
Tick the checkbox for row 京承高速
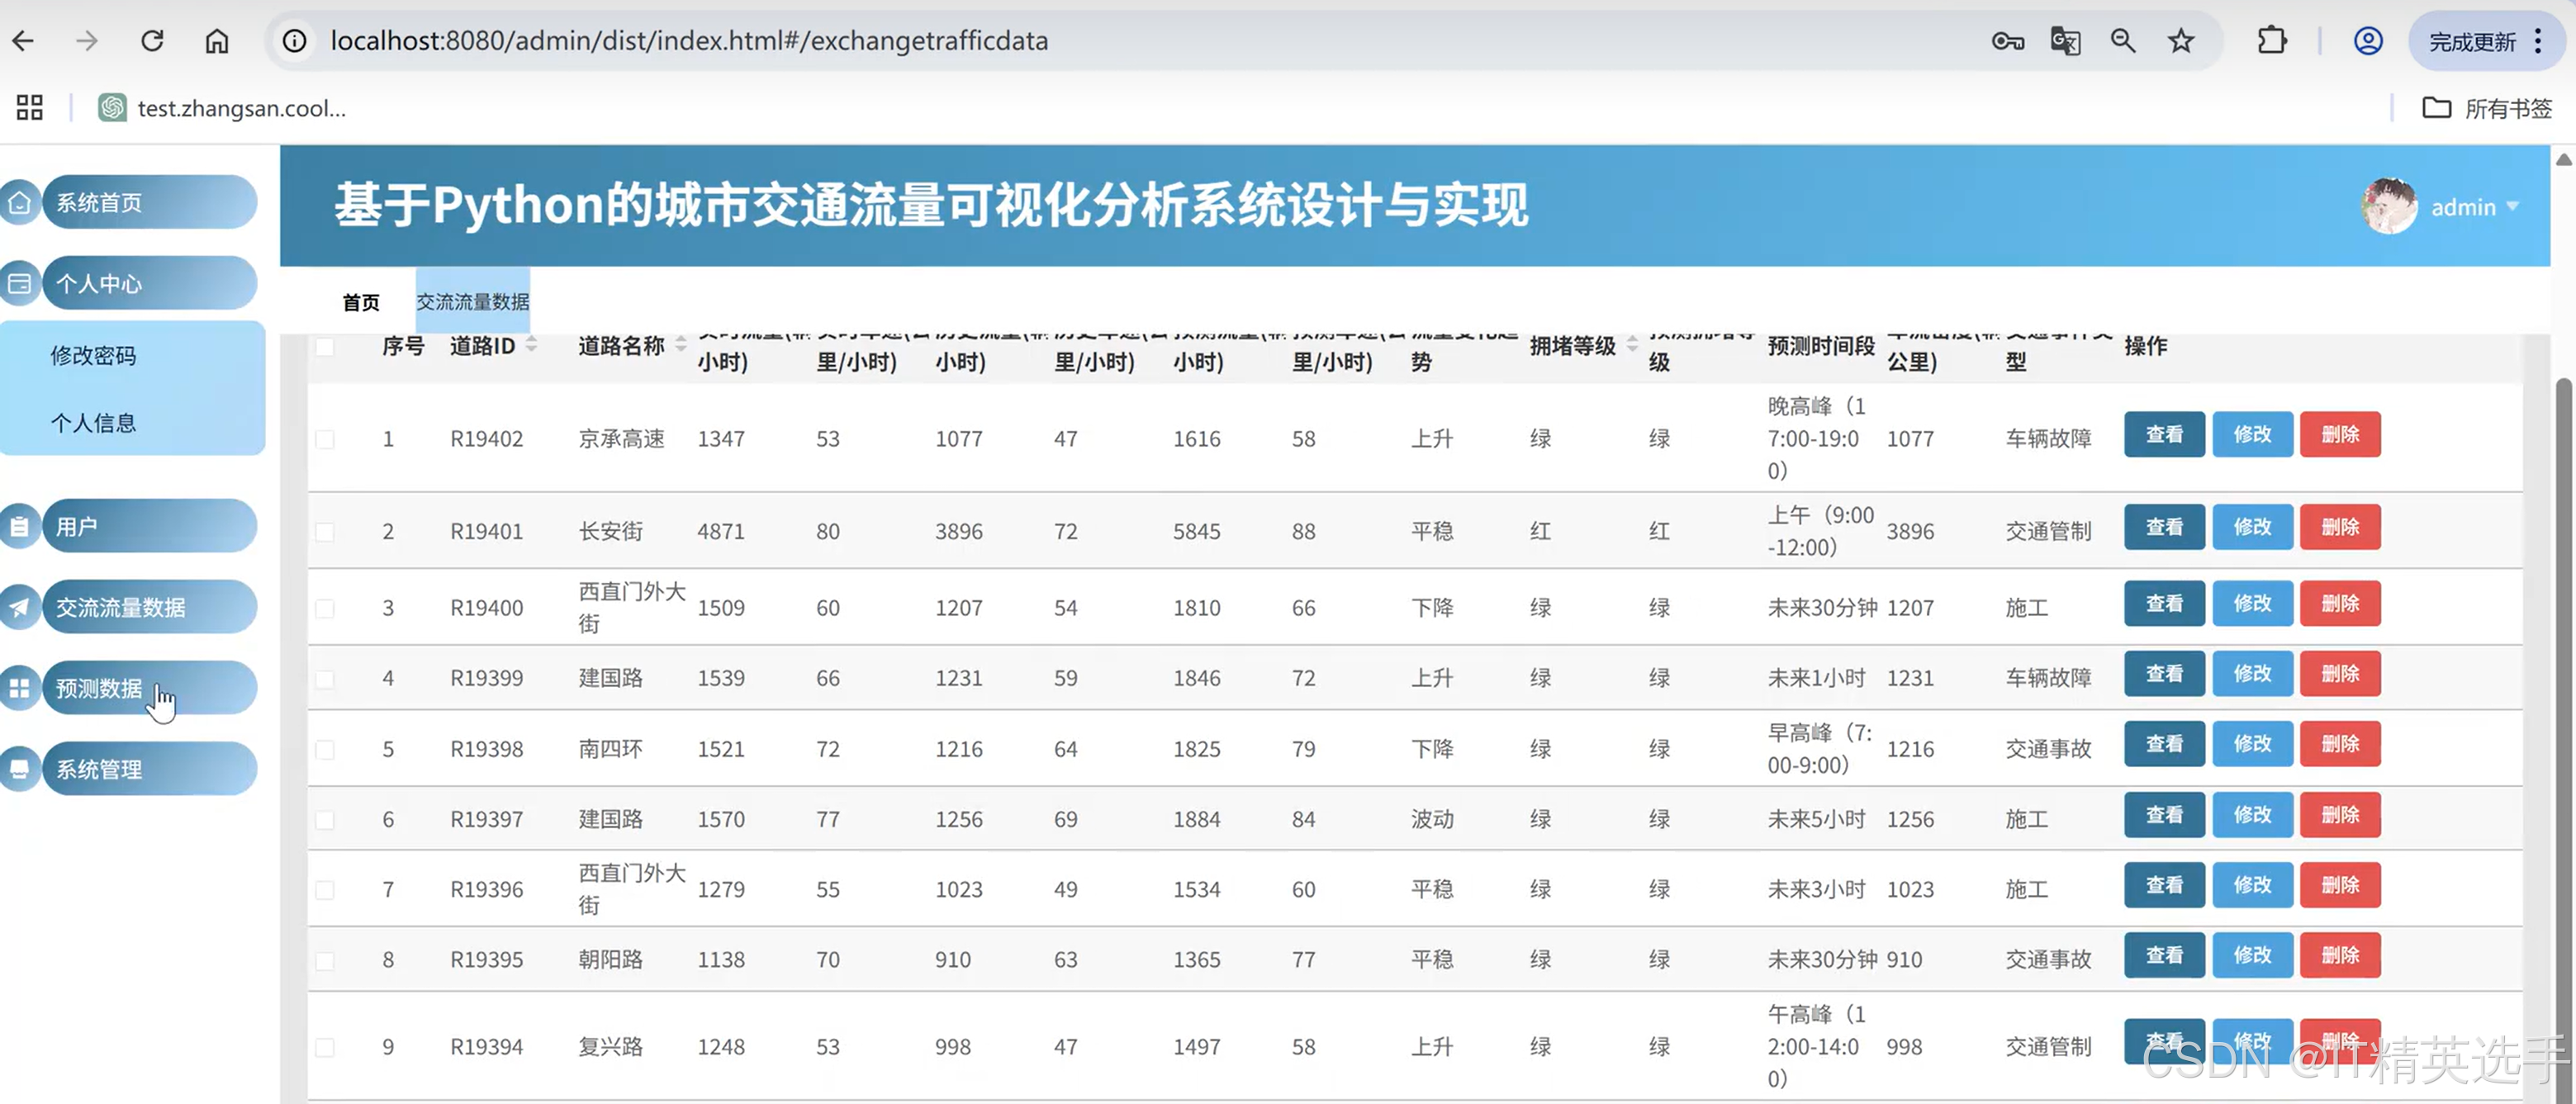pyautogui.click(x=325, y=439)
